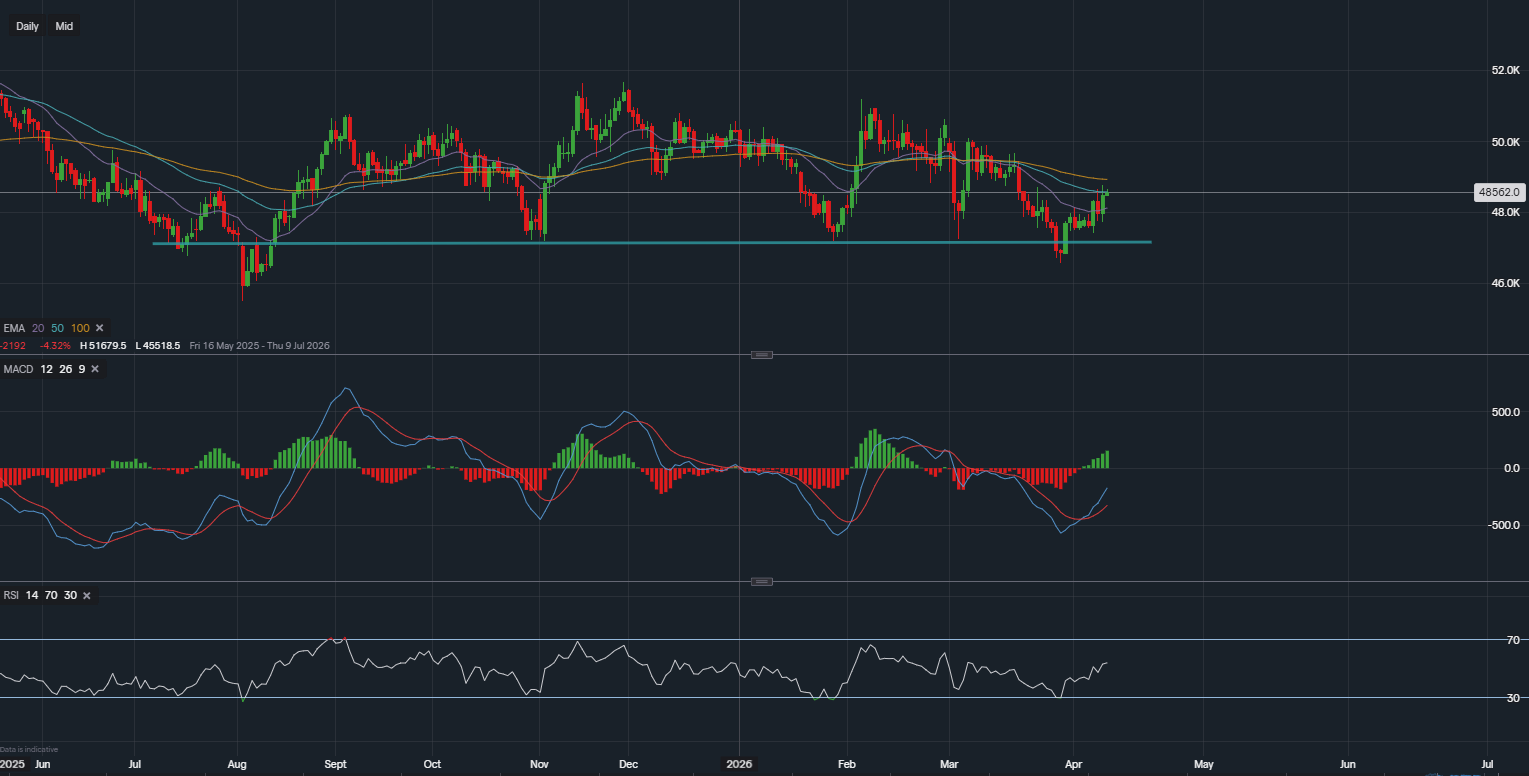The height and width of the screenshot is (776, 1529).
Task: Close the RSI indicator using its X
Action: point(86,595)
